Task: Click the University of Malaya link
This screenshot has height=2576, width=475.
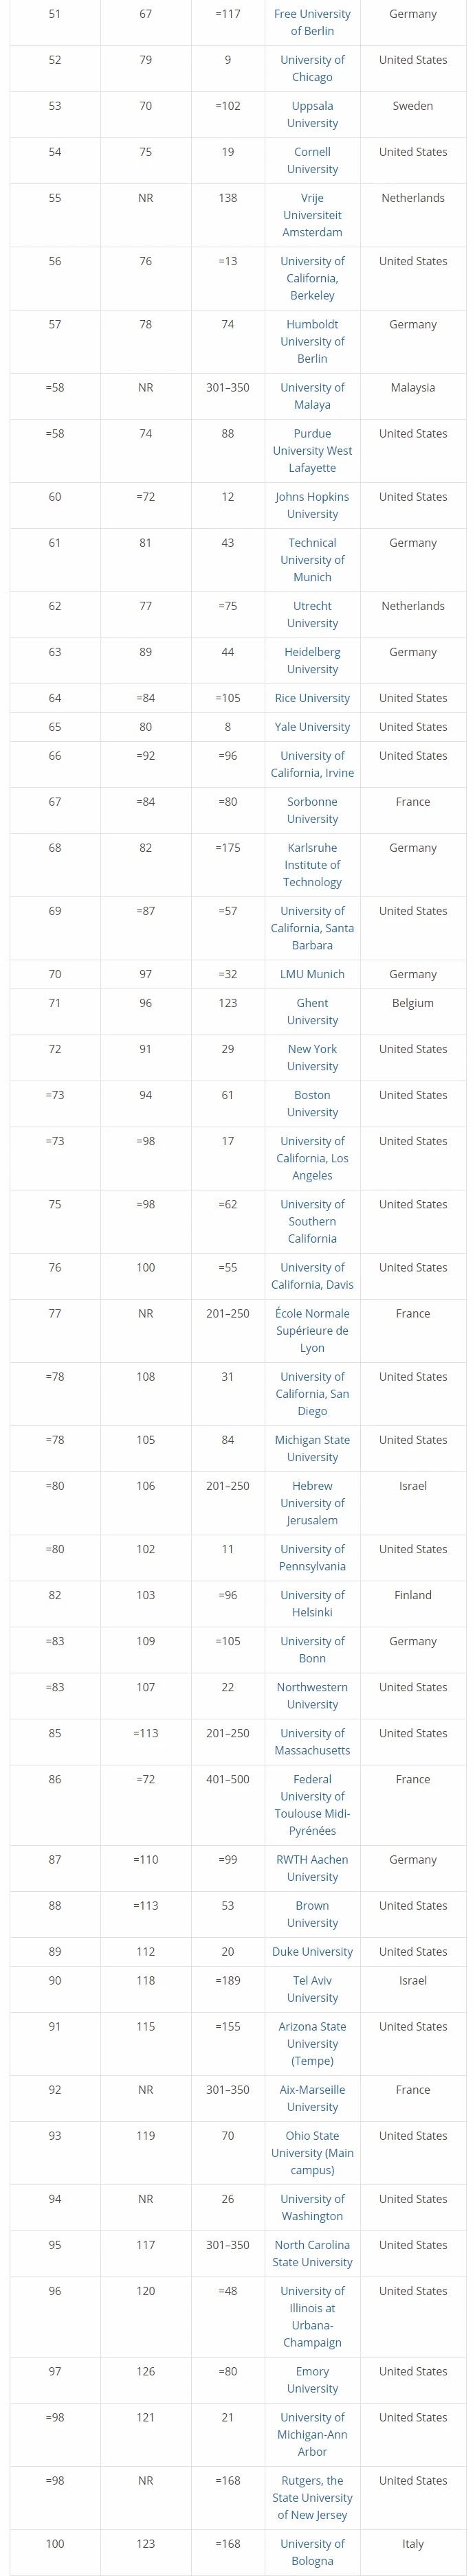Action: [312, 396]
